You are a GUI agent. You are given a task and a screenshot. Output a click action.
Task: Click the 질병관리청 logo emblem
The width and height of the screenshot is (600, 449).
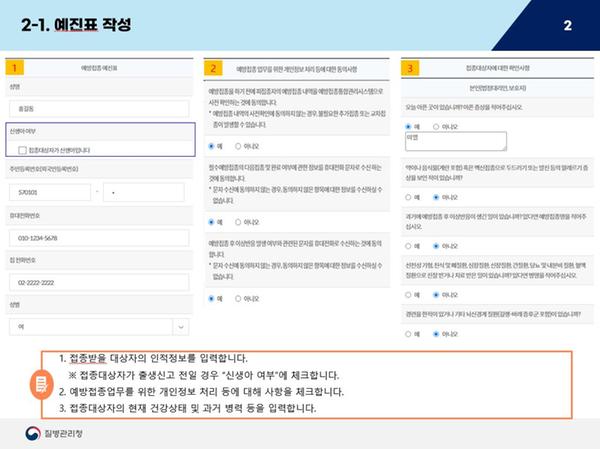(33, 433)
